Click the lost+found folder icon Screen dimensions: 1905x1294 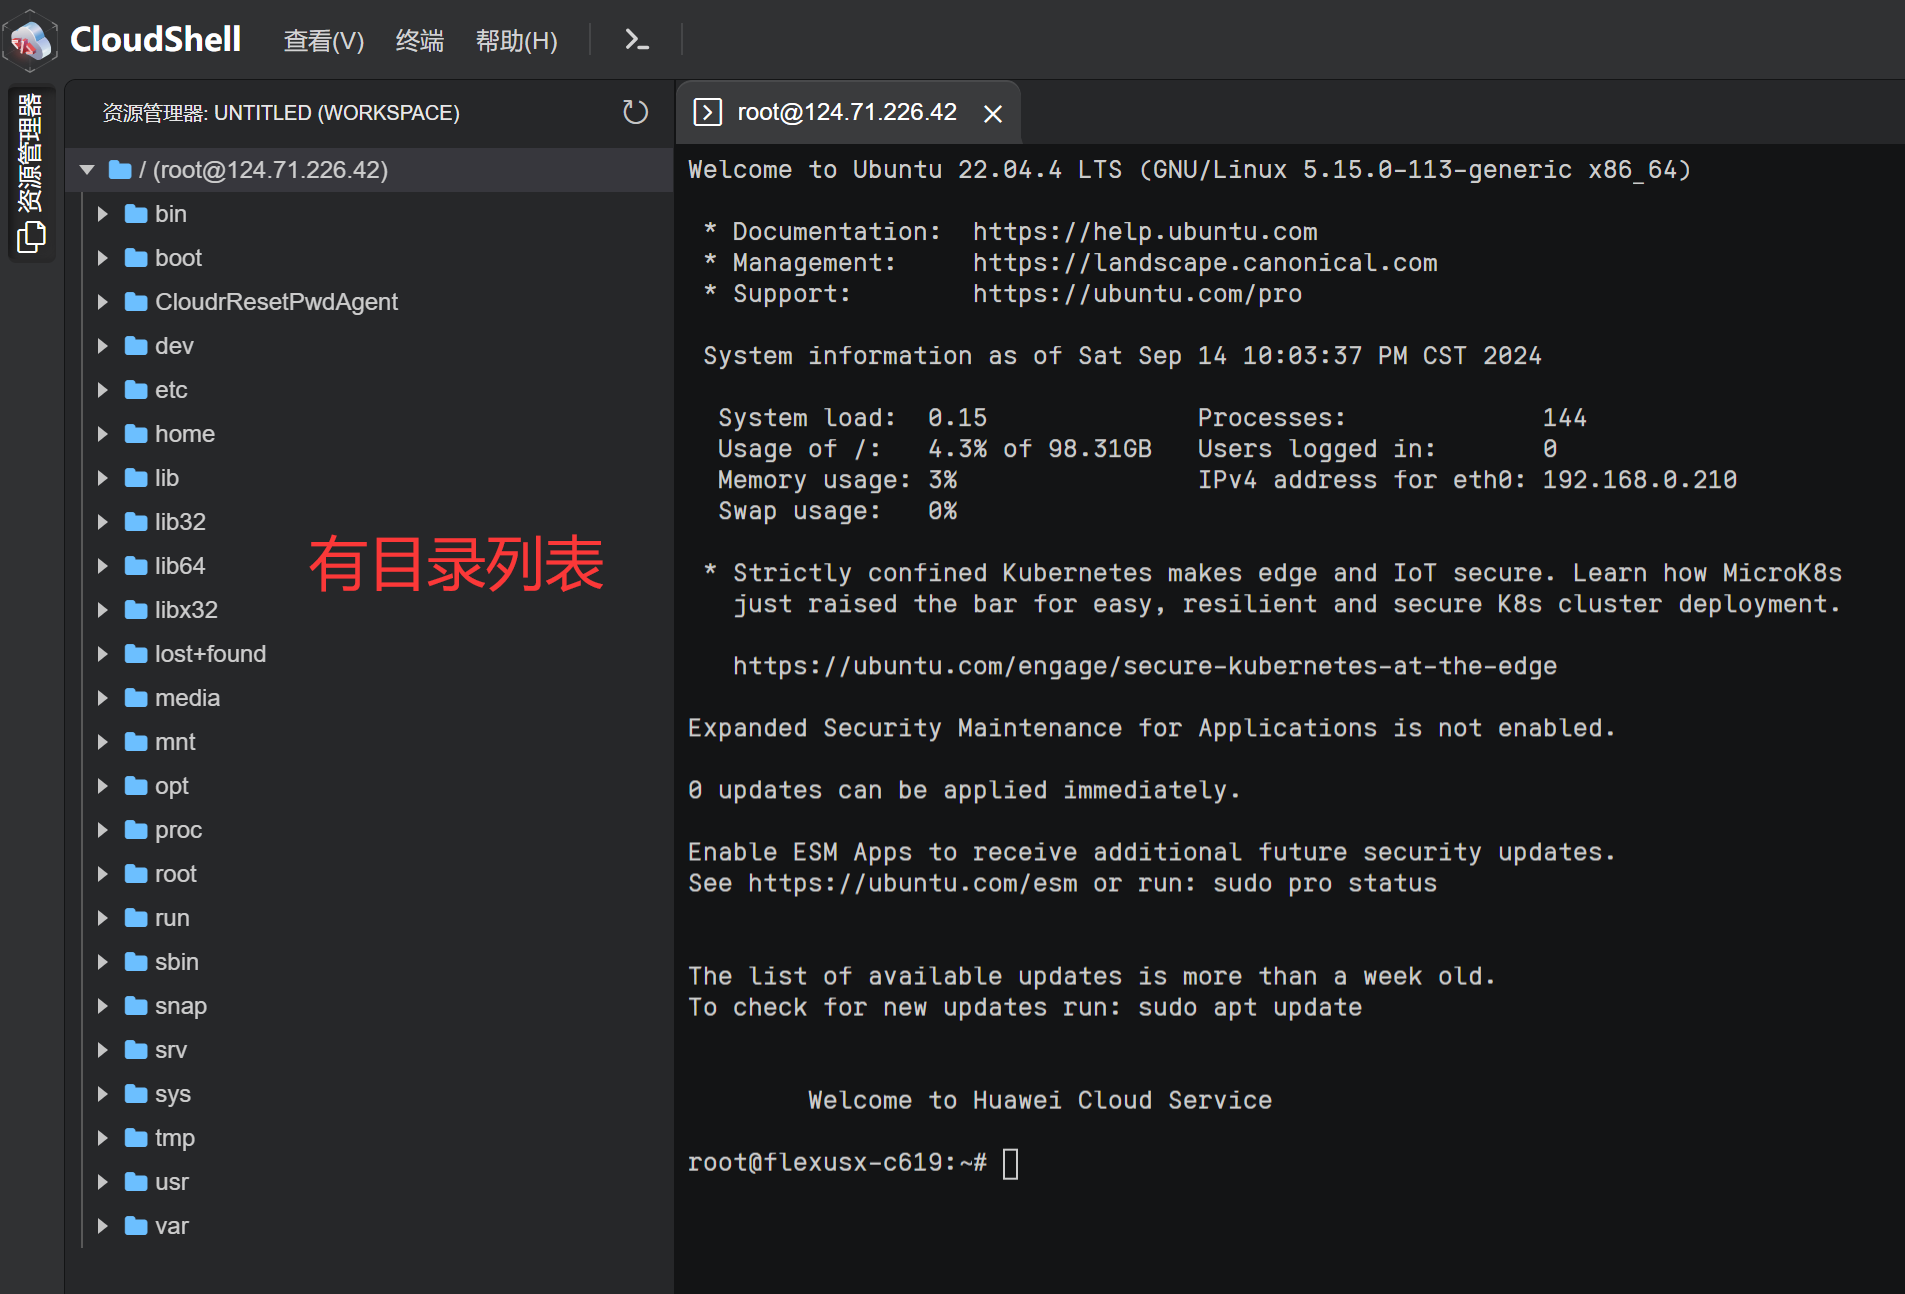coord(136,654)
